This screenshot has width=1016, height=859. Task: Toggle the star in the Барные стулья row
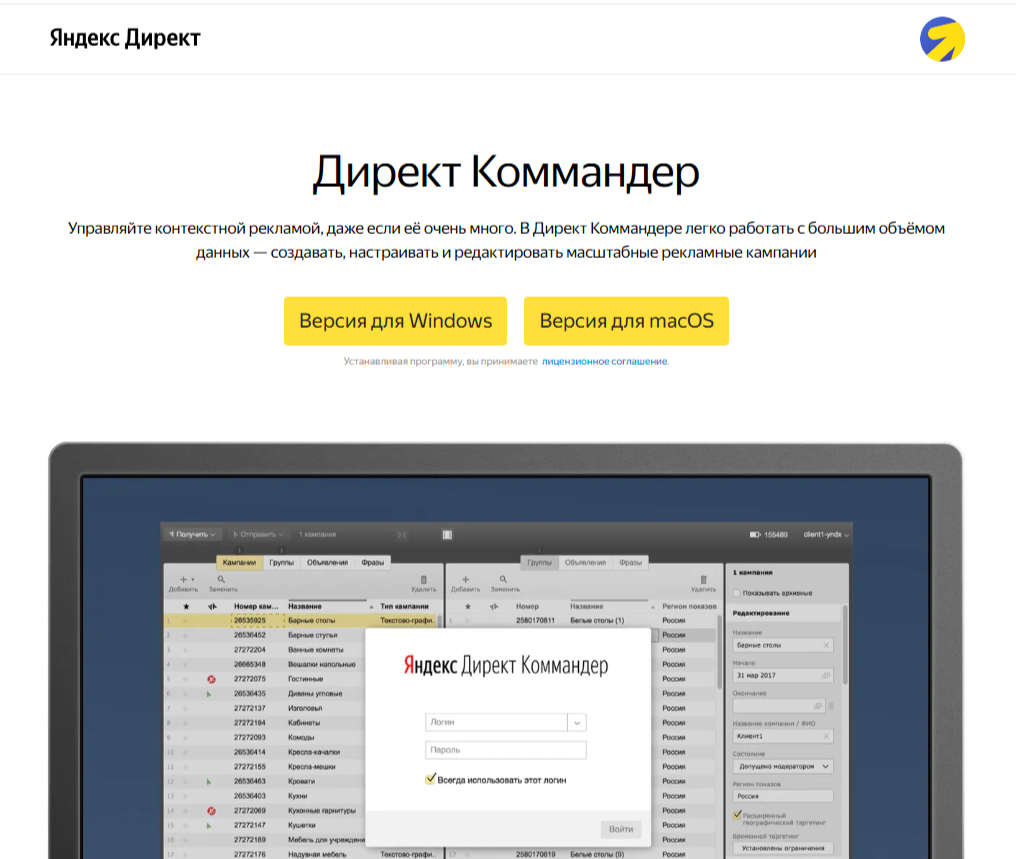pyautogui.click(x=186, y=635)
